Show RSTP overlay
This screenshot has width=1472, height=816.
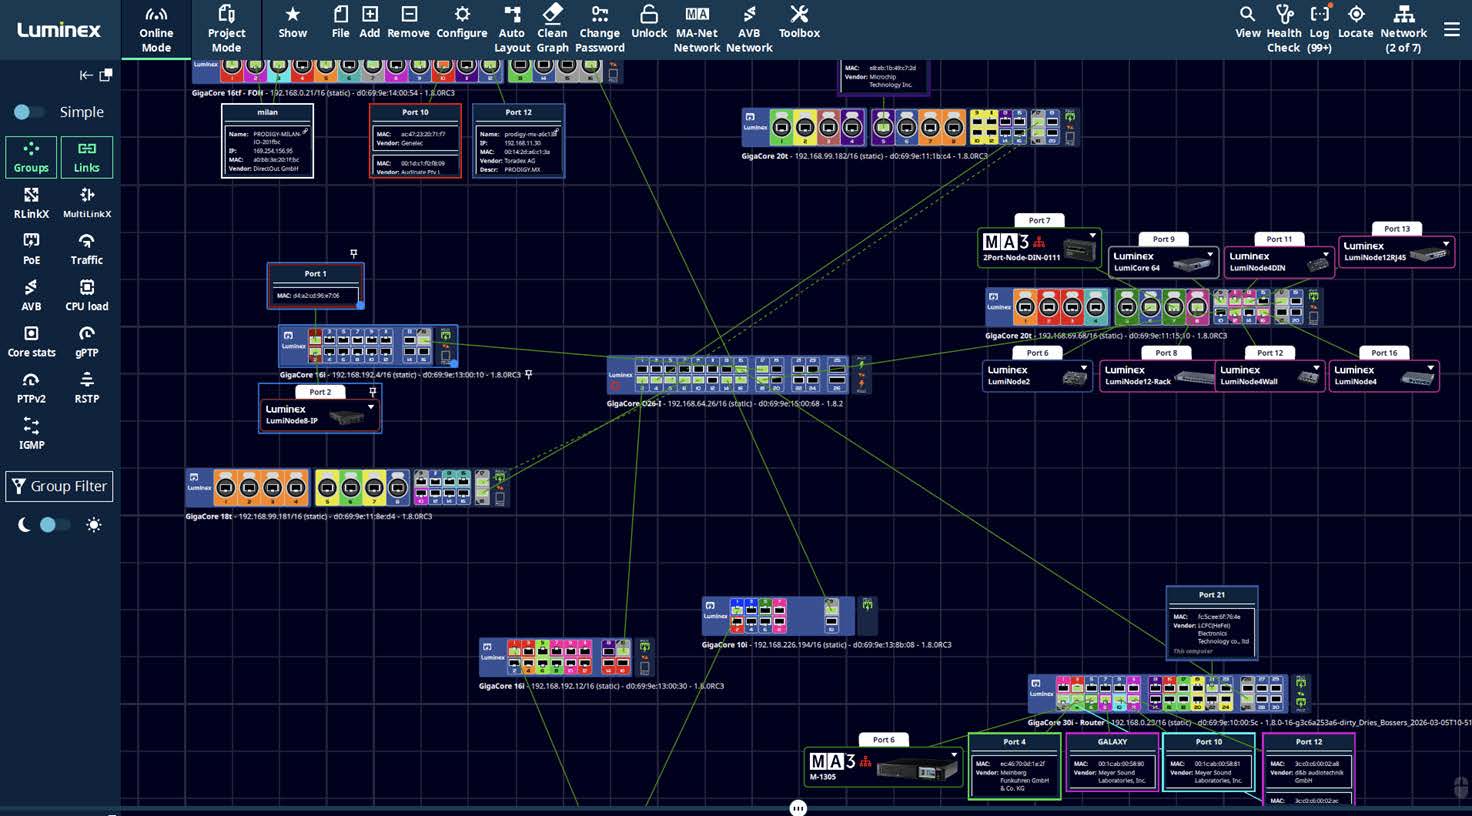(87, 387)
